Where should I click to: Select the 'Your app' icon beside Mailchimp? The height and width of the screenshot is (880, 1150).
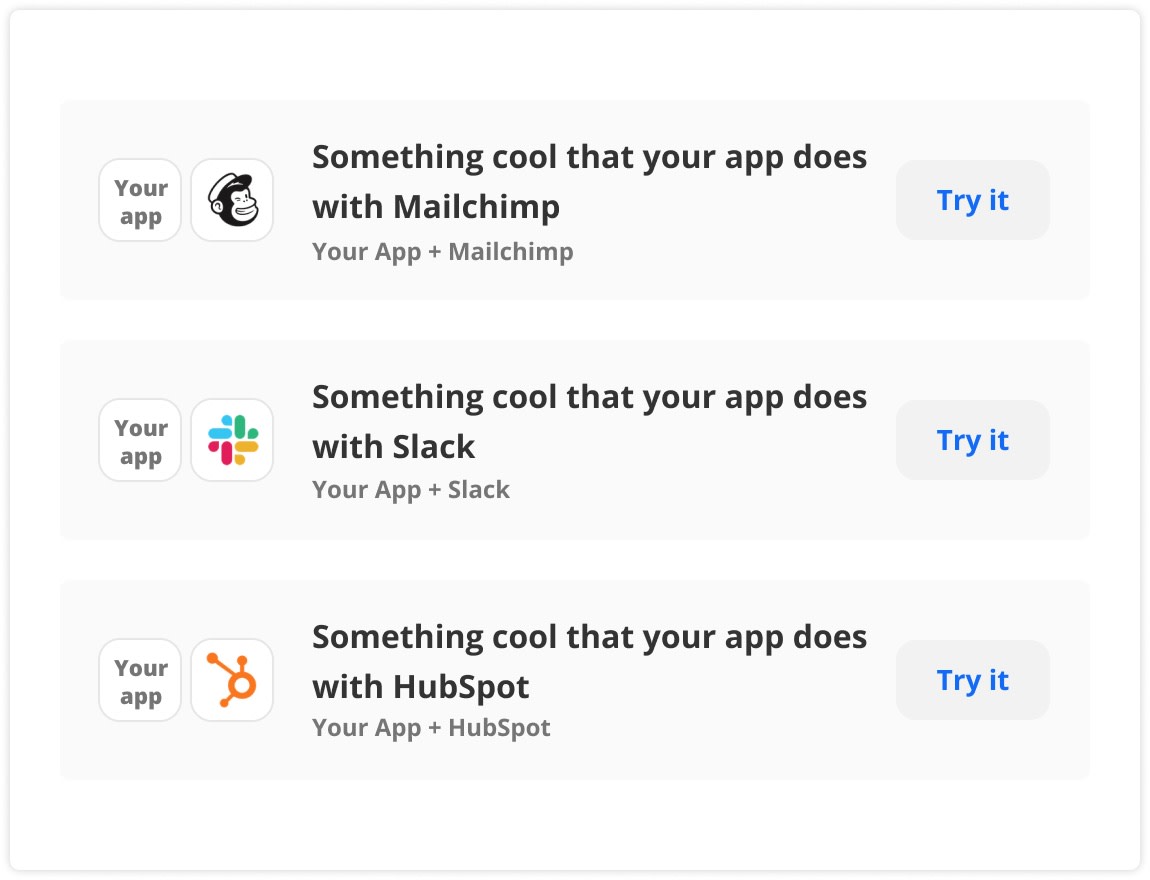140,200
